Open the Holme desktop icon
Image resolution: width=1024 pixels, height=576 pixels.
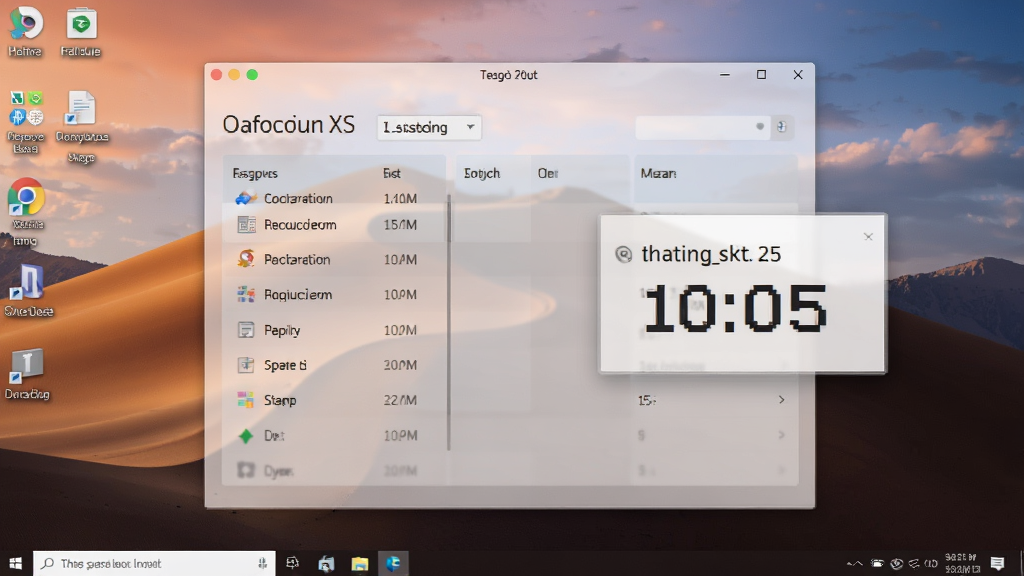25,24
